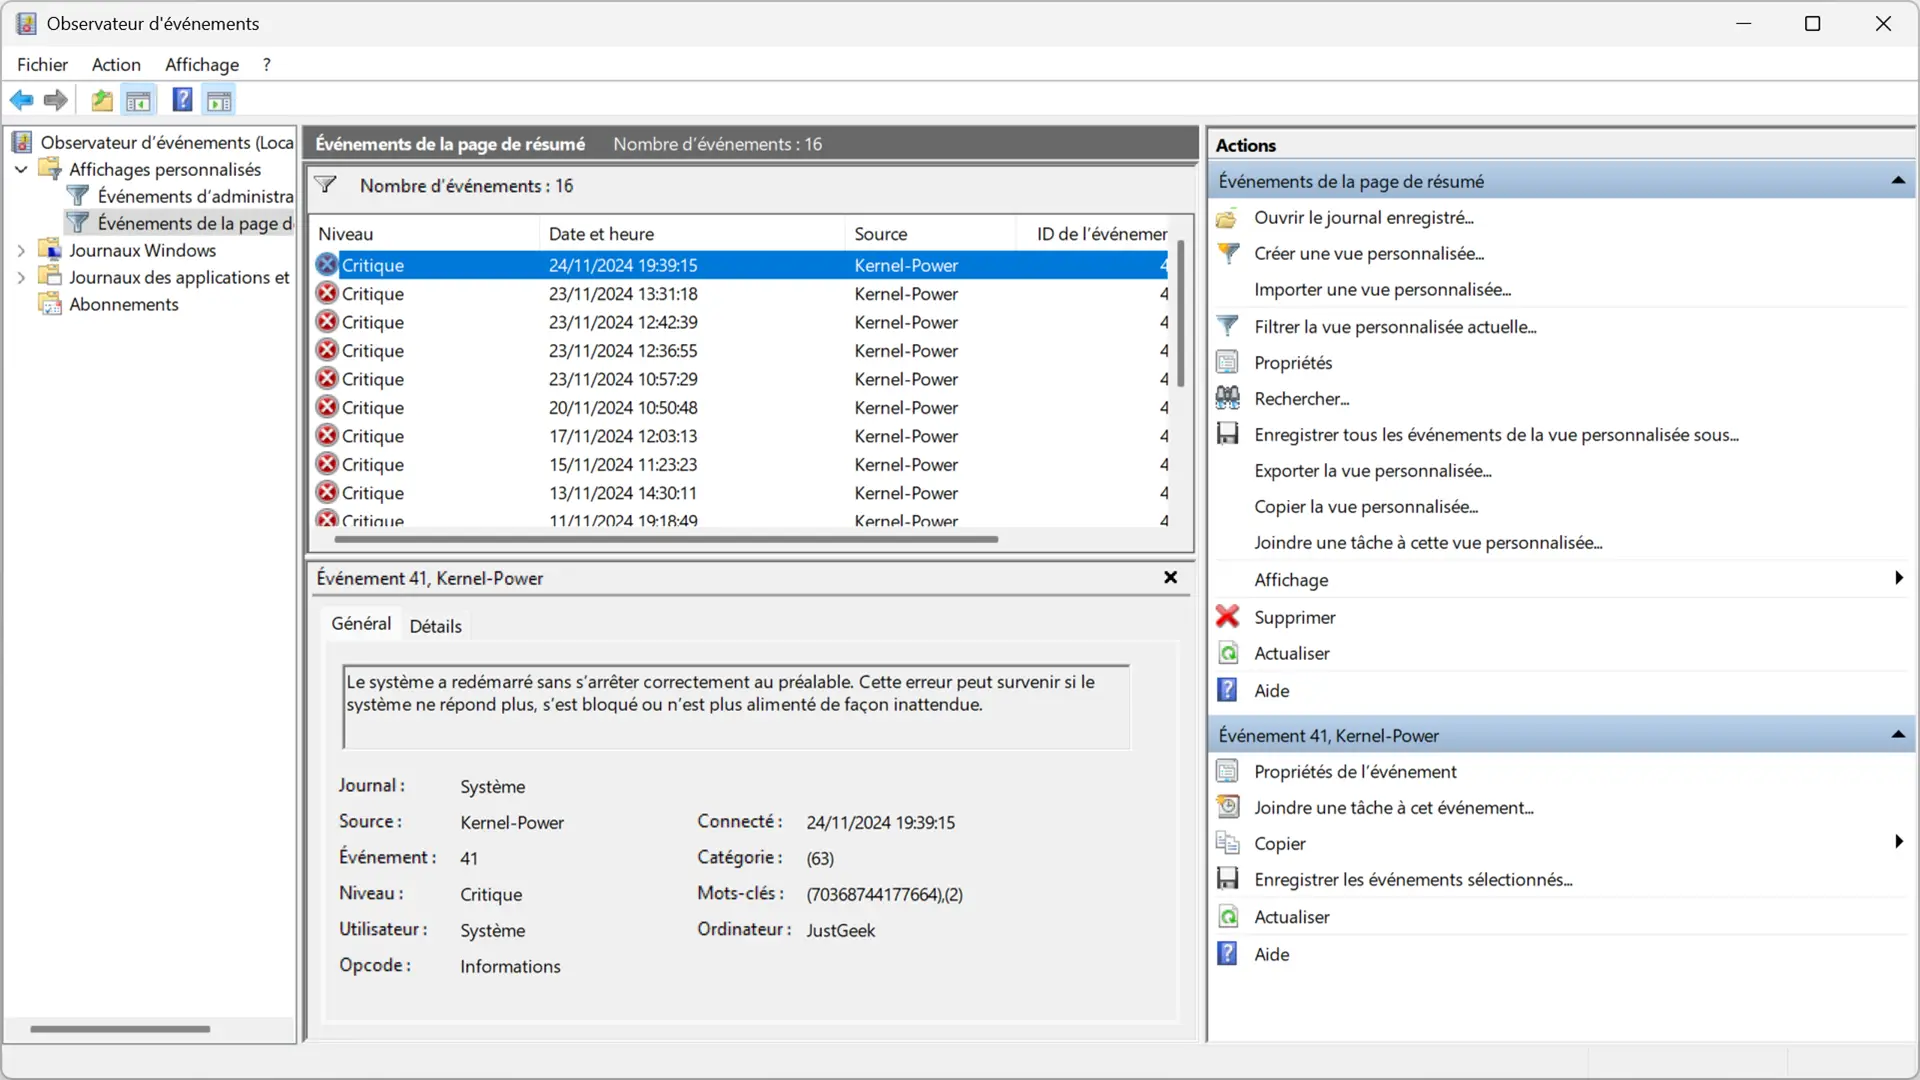Click the folder-up toolbar icon

(102, 100)
